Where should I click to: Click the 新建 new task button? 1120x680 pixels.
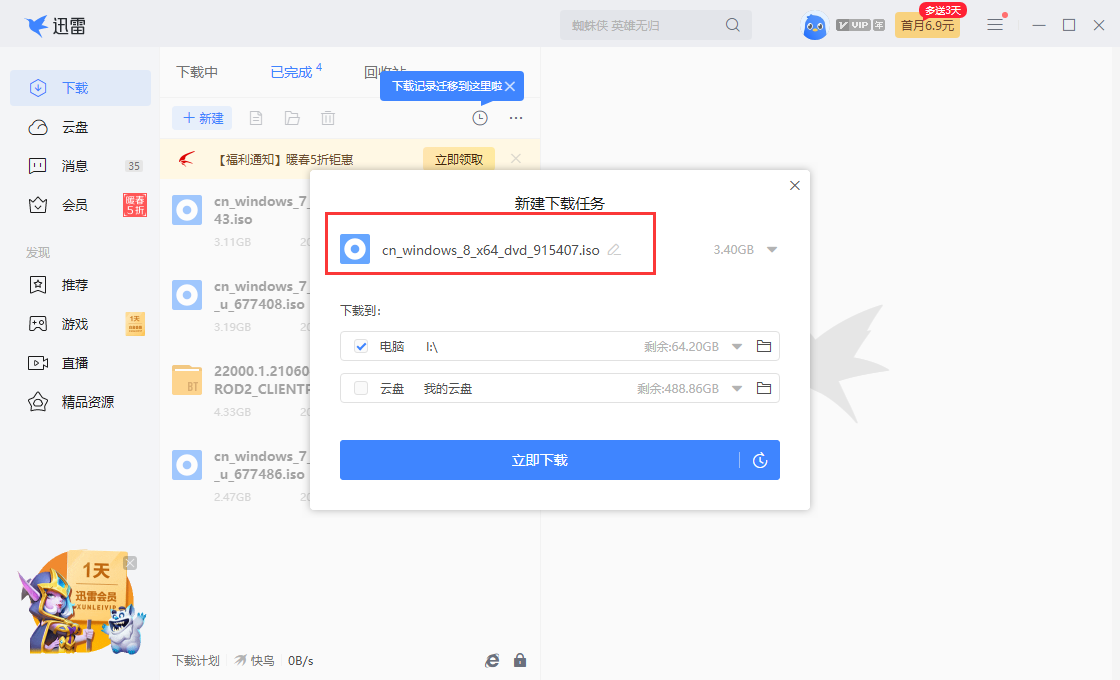click(x=202, y=118)
